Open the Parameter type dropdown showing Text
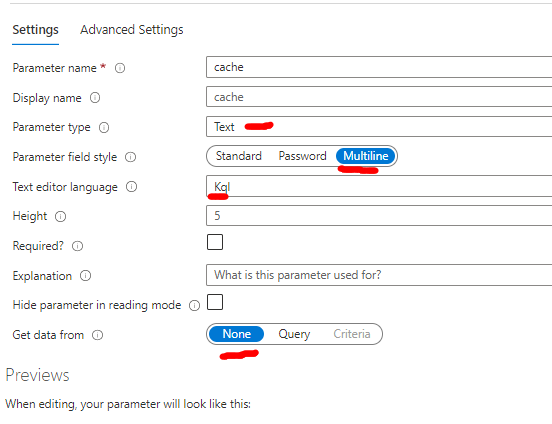 [379, 126]
